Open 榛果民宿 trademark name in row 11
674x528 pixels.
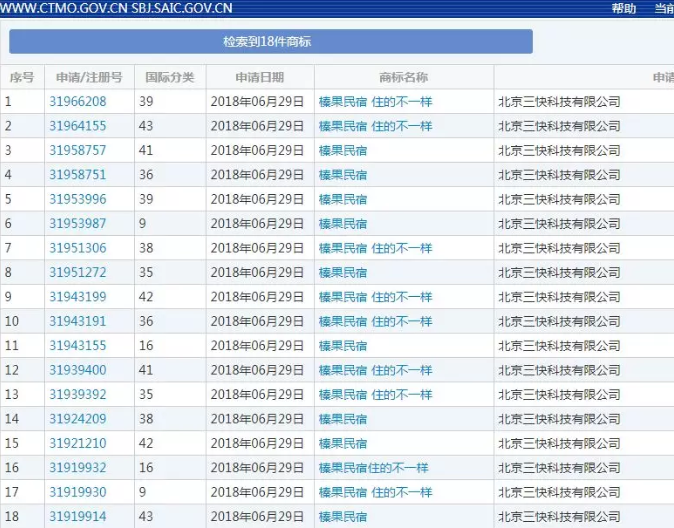pos(343,346)
